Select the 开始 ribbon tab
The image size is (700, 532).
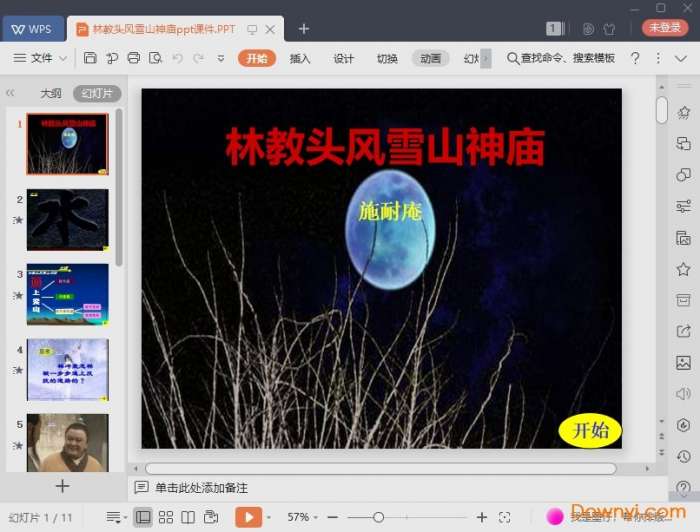tap(257, 58)
